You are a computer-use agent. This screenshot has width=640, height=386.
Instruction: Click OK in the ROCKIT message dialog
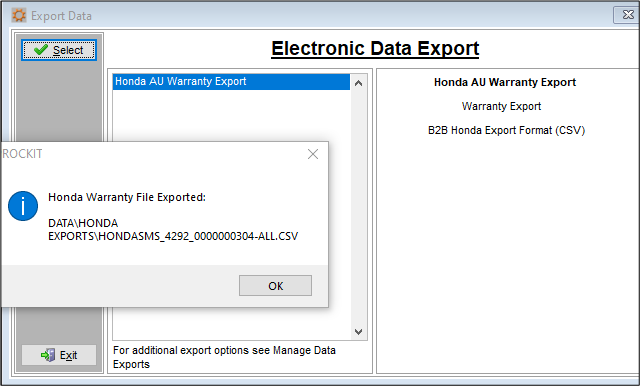pos(276,286)
